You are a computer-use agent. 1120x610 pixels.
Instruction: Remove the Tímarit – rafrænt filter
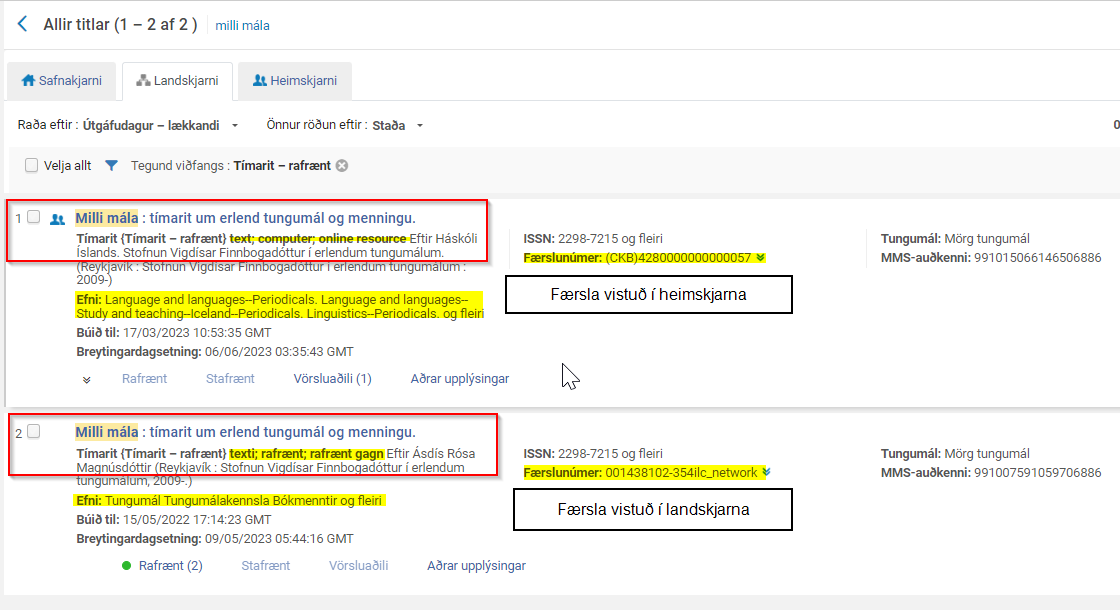[x=342, y=166]
